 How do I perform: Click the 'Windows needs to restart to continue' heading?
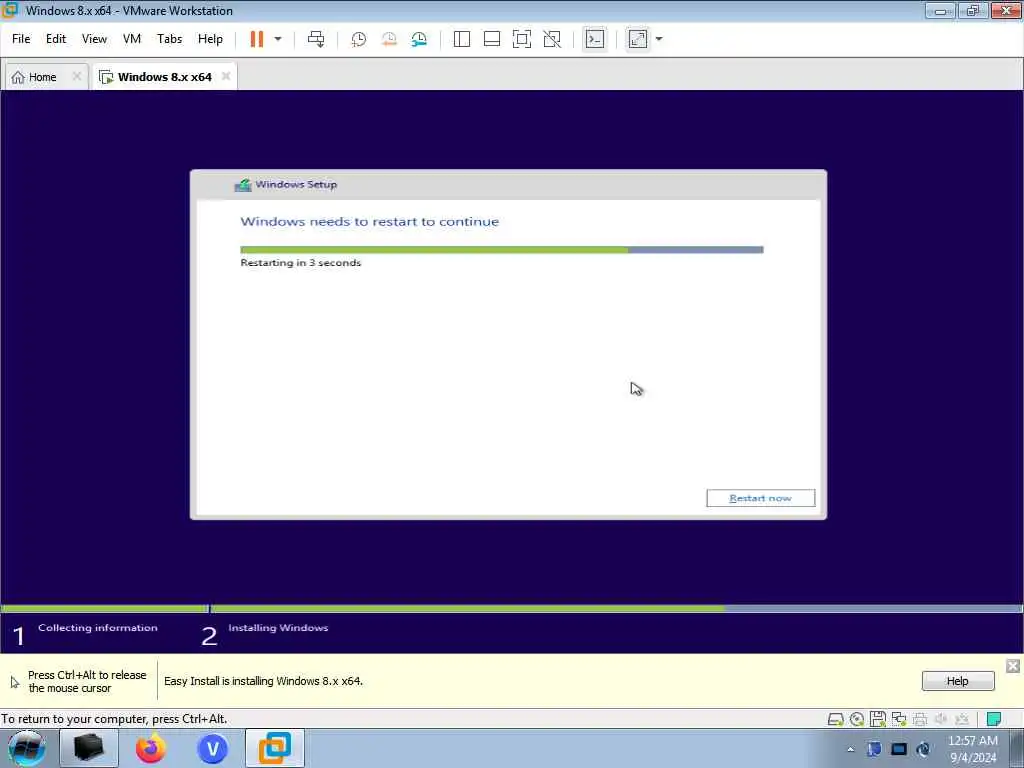(x=370, y=221)
